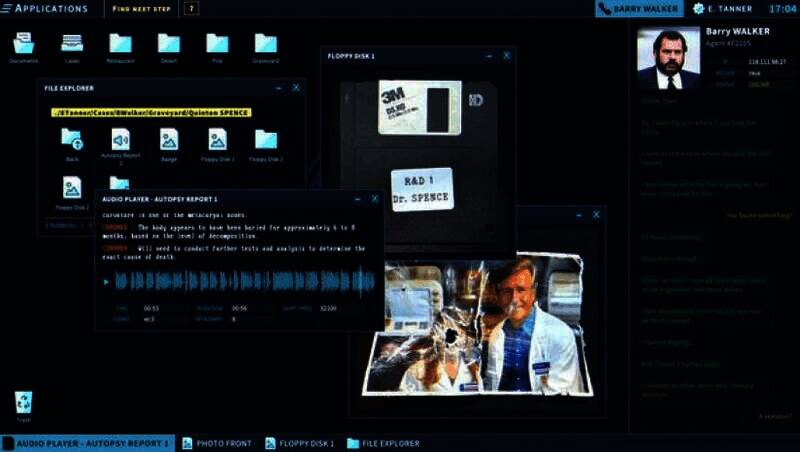Open the Graveyard folder on desktop
The height and width of the screenshot is (452, 800).
pos(265,44)
